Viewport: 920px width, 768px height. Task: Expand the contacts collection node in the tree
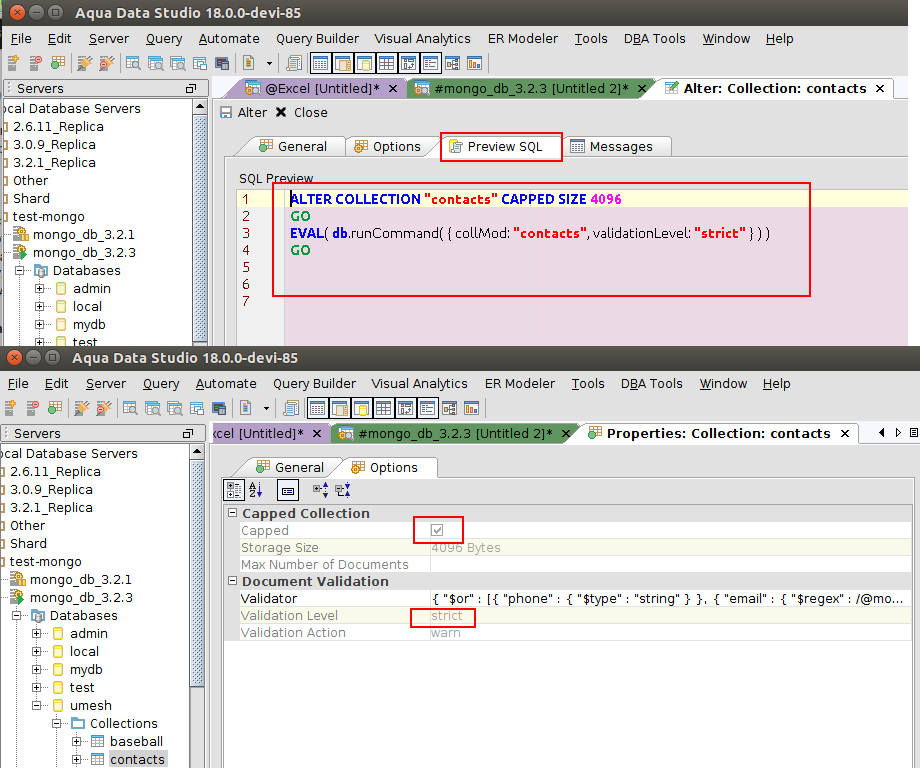pos(76,759)
